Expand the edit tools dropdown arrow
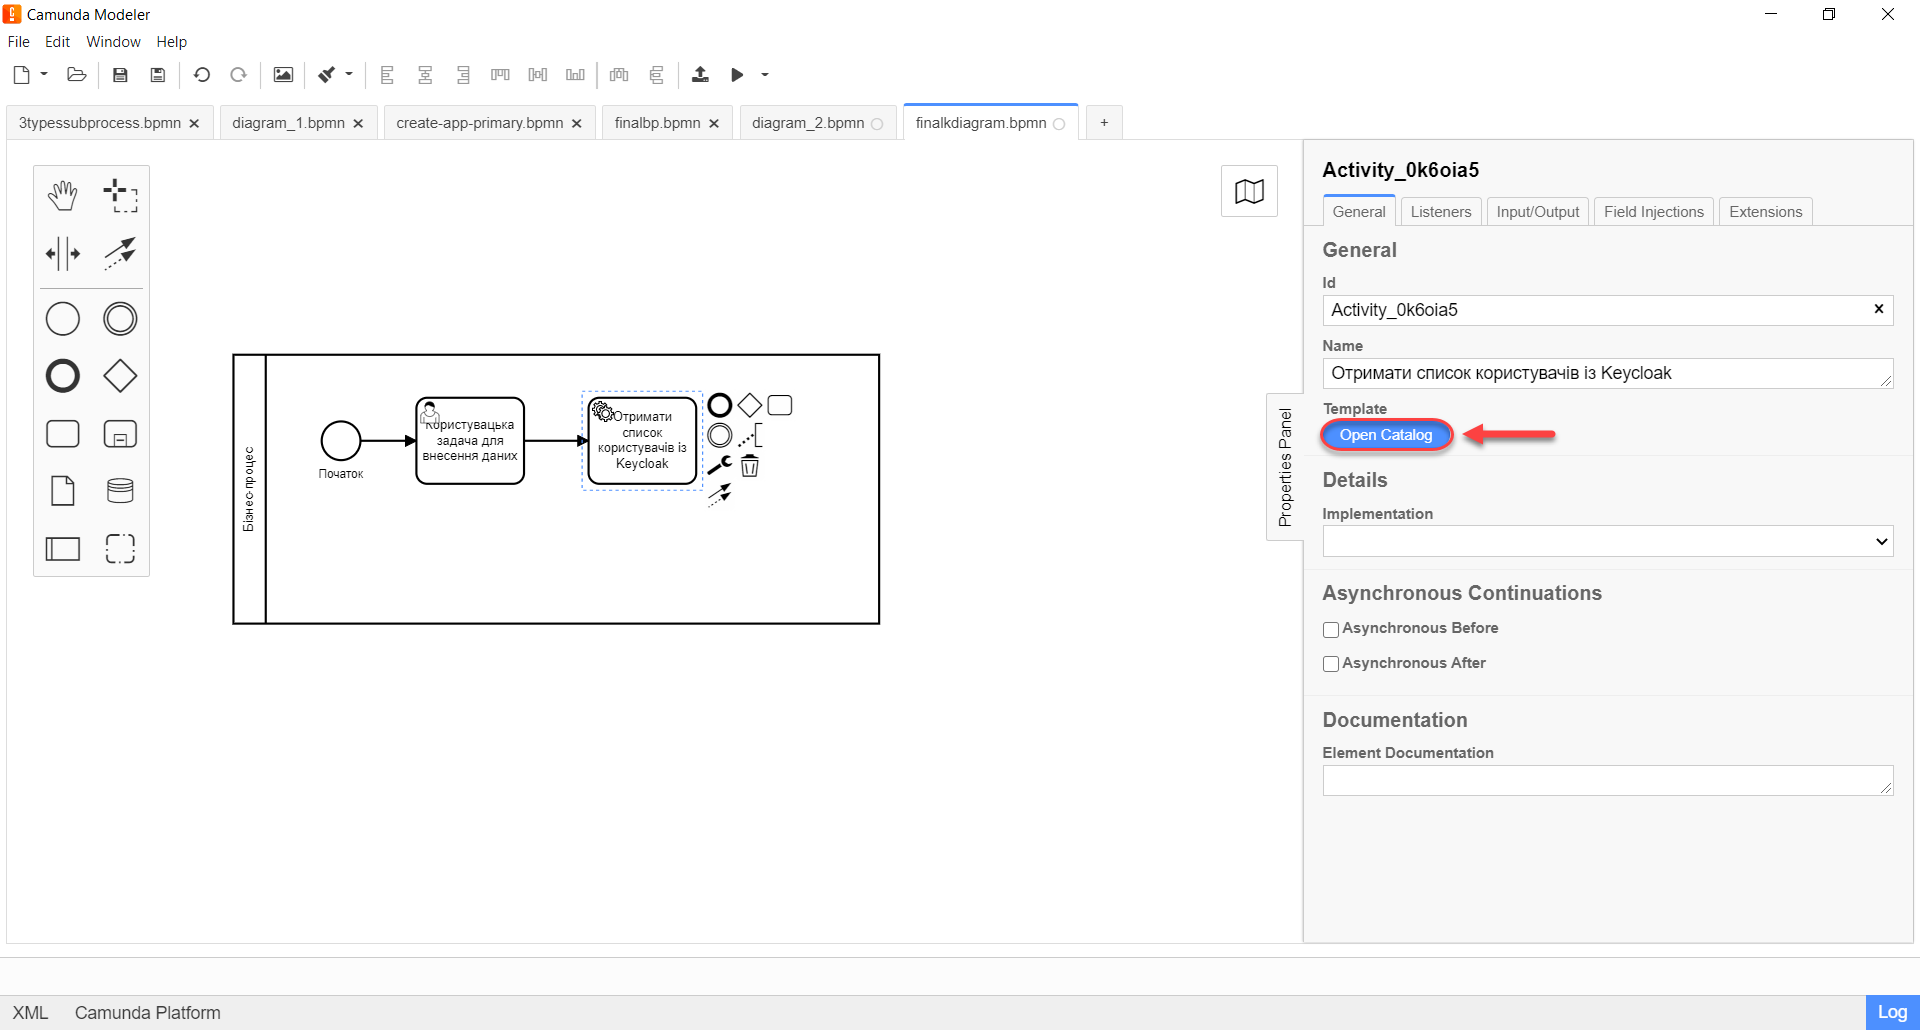 tap(349, 74)
